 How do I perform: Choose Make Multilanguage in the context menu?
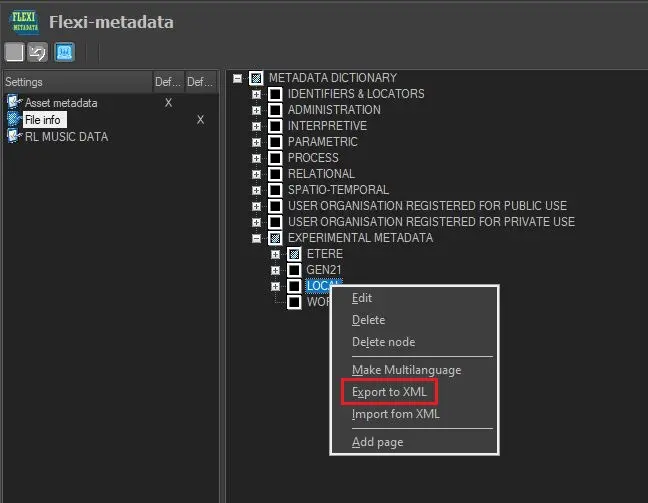click(x=406, y=370)
